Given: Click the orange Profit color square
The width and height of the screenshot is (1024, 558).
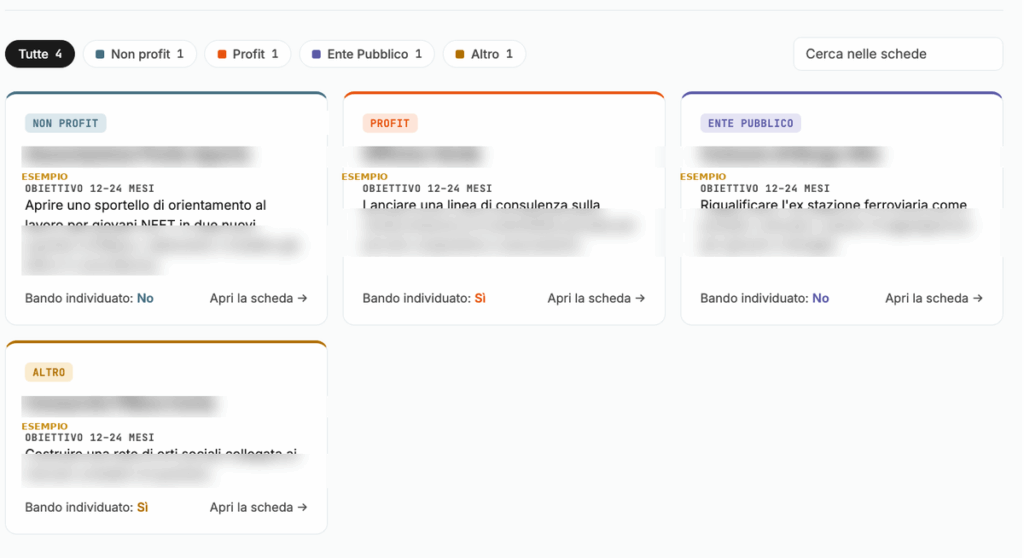Looking at the screenshot, I should click(x=222, y=54).
